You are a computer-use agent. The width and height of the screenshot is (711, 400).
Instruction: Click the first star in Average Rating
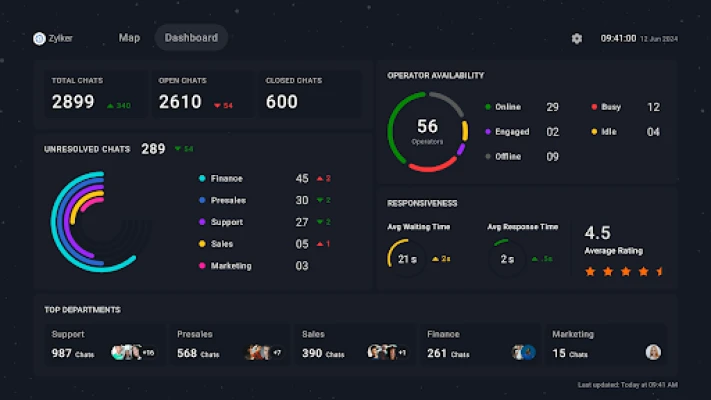point(590,271)
